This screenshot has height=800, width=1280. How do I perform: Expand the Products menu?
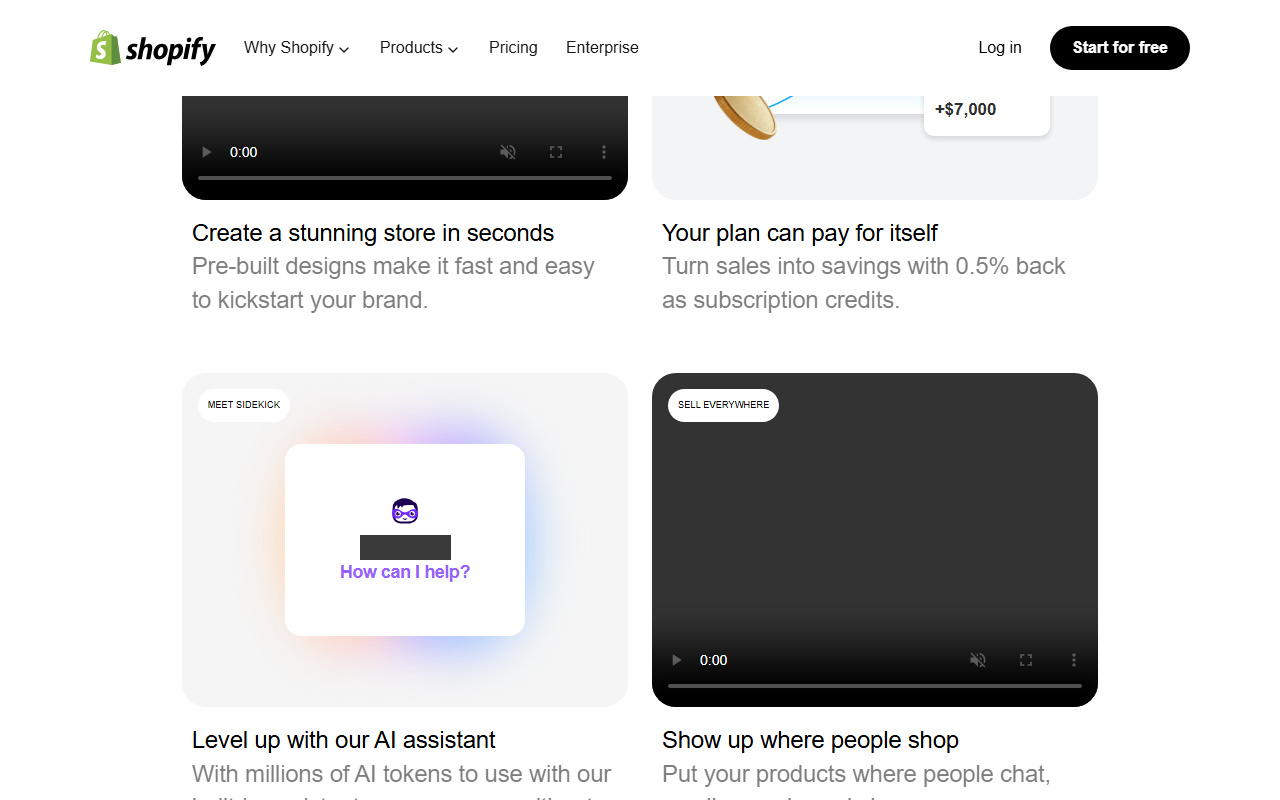pyautogui.click(x=419, y=48)
